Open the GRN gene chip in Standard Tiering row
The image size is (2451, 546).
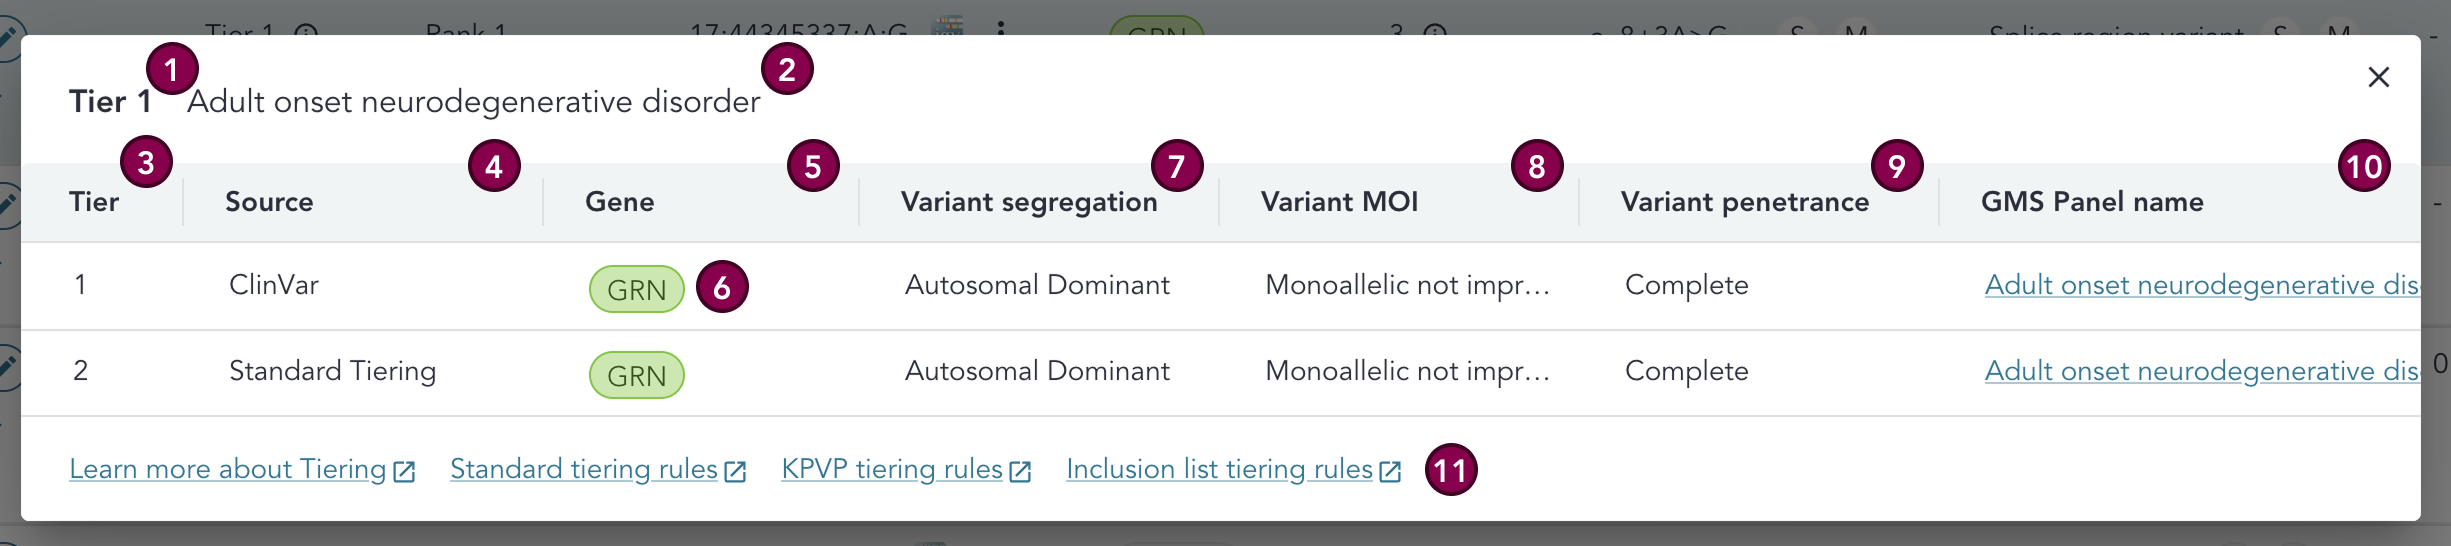click(x=636, y=375)
